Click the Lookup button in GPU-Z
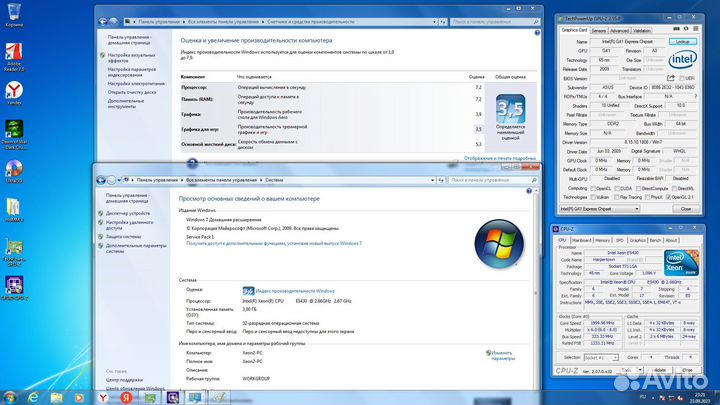The image size is (720, 405). [682, 41]
